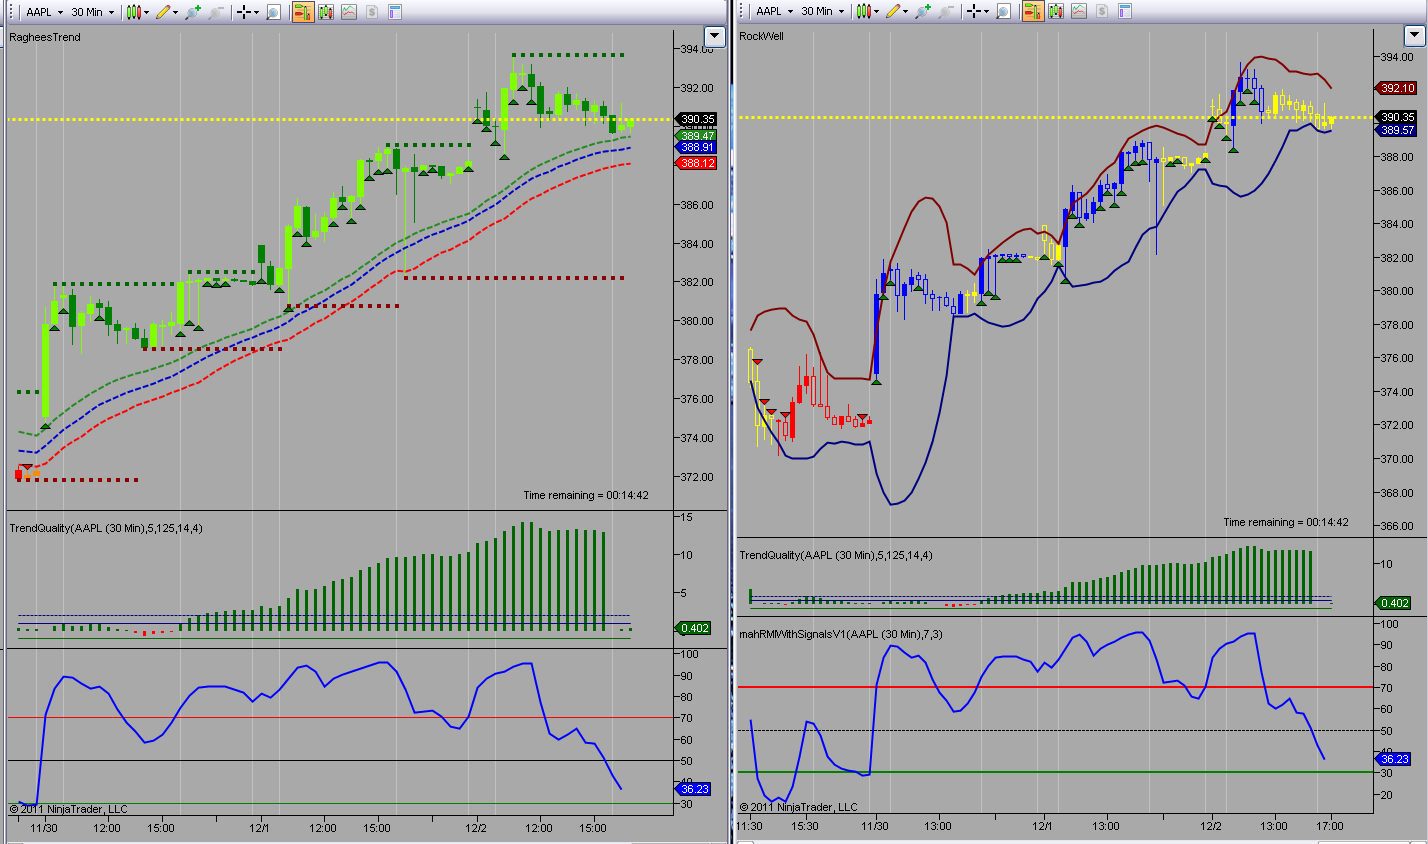Click the 0.402 TrendQuality marker on RagheesTrend chart

coord(694,628)
